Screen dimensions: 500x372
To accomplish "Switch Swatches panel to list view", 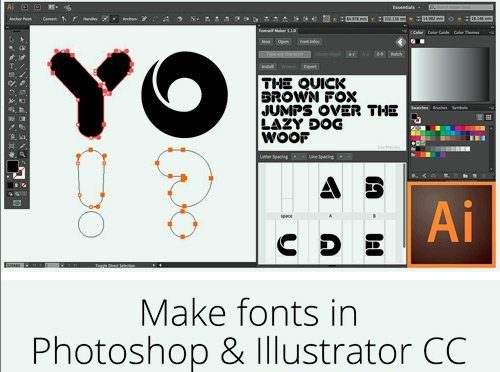I will 480,117.
